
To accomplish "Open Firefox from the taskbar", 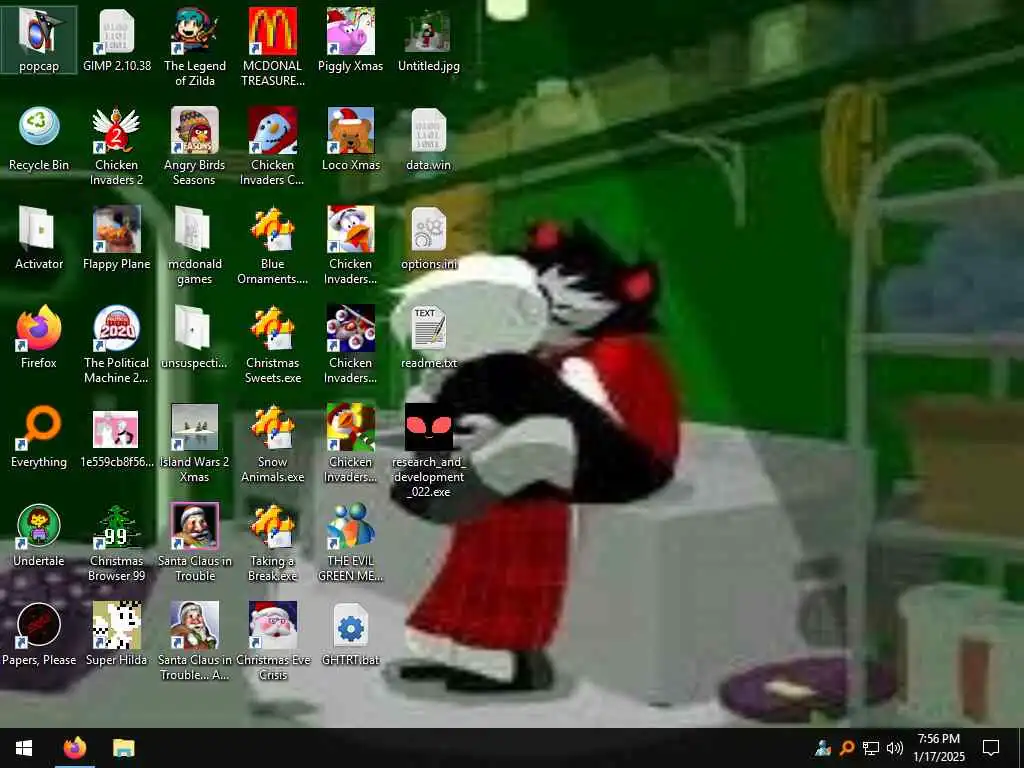I will coord(74,748).
